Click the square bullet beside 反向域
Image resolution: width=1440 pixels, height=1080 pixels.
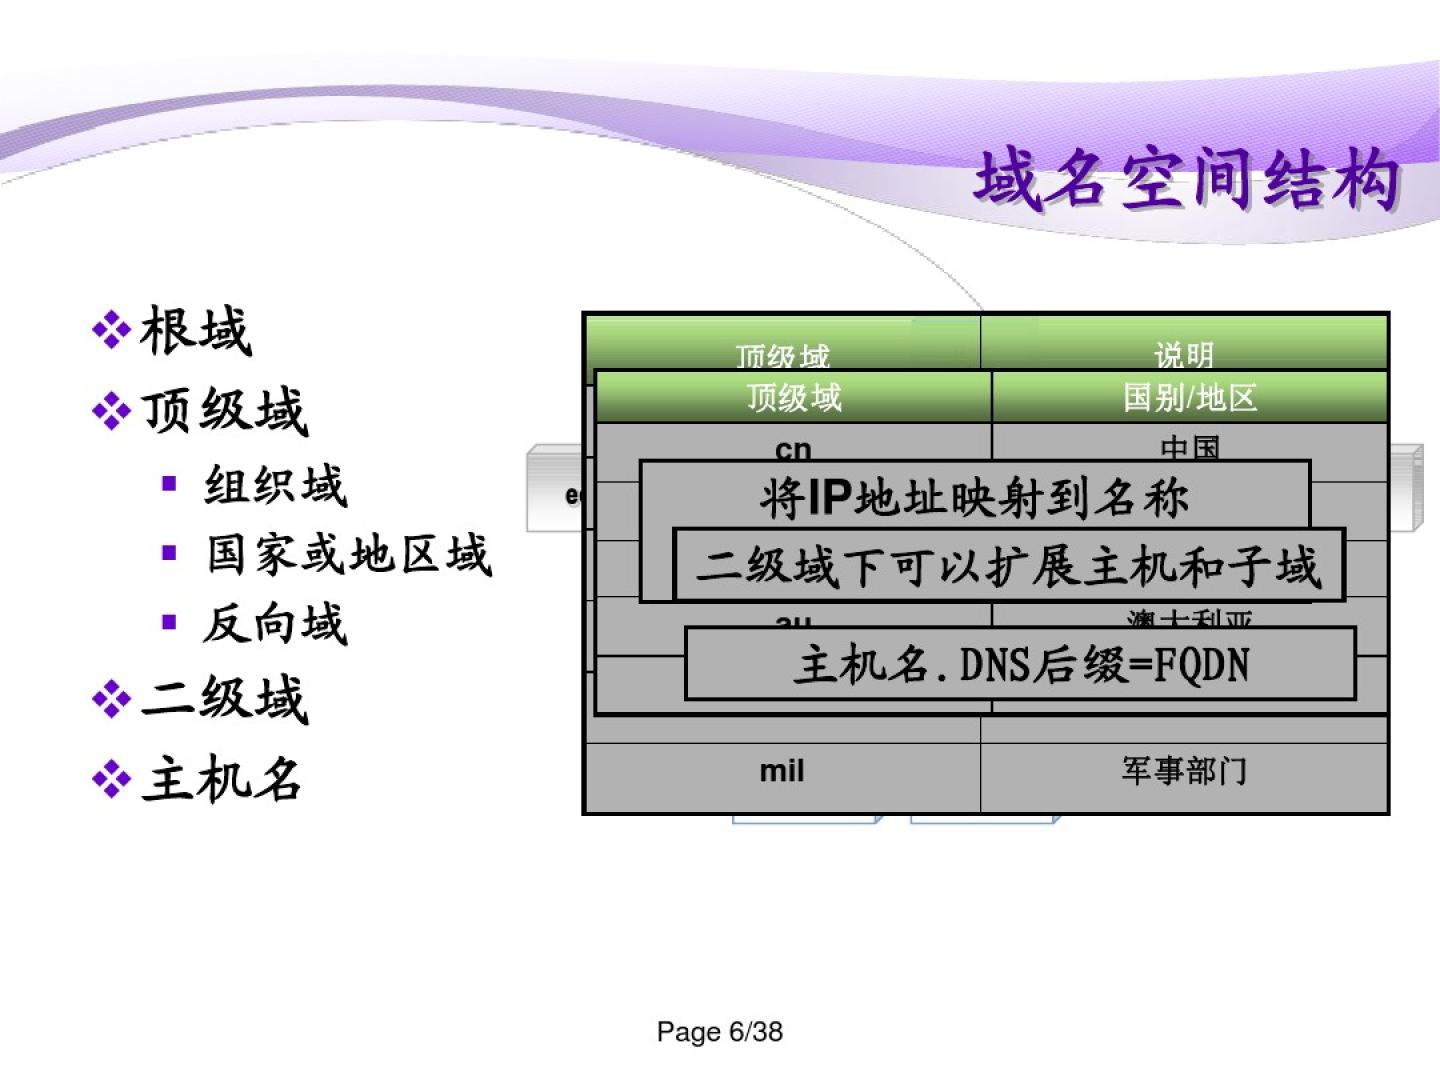[x=169, y=622]
